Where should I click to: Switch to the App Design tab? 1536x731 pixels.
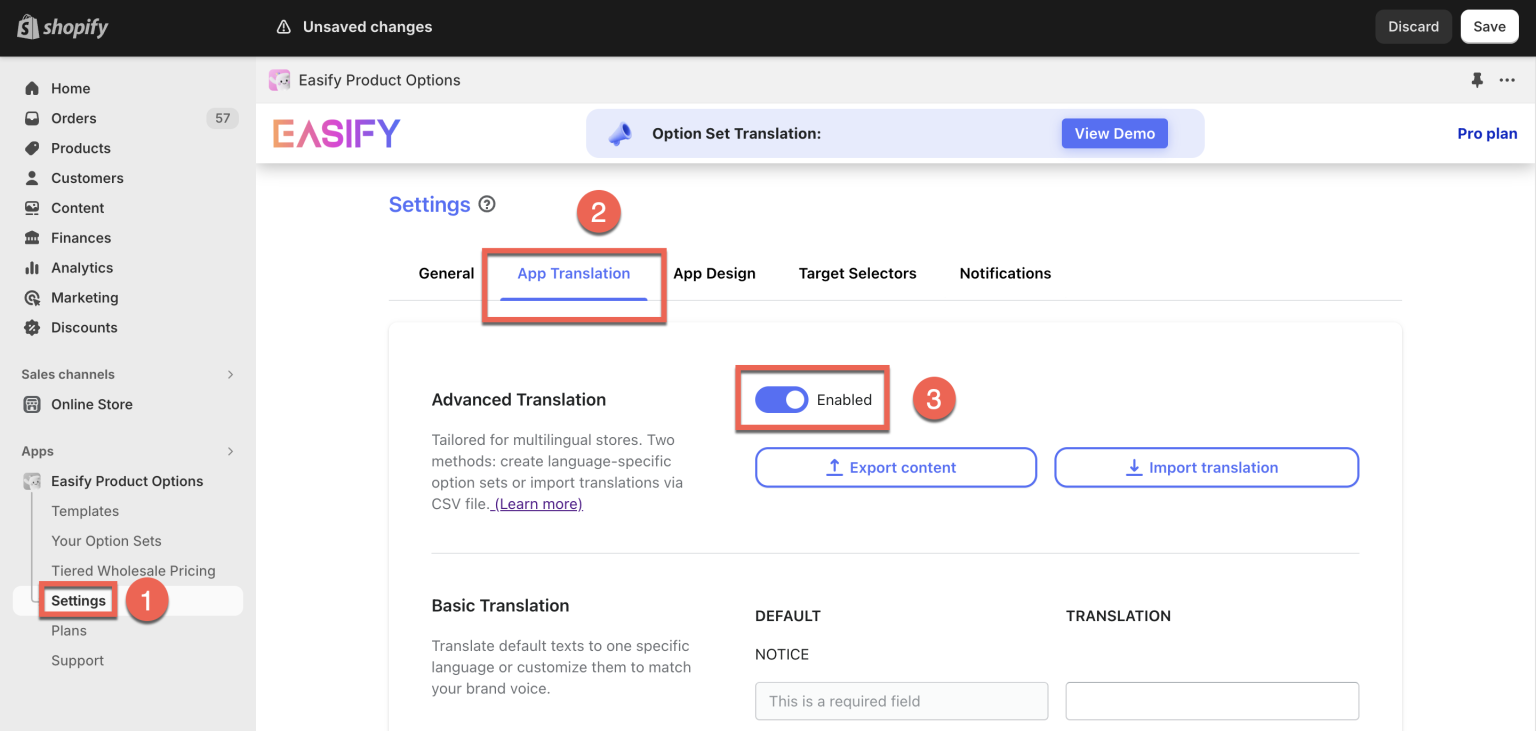(x=714, y=273)
